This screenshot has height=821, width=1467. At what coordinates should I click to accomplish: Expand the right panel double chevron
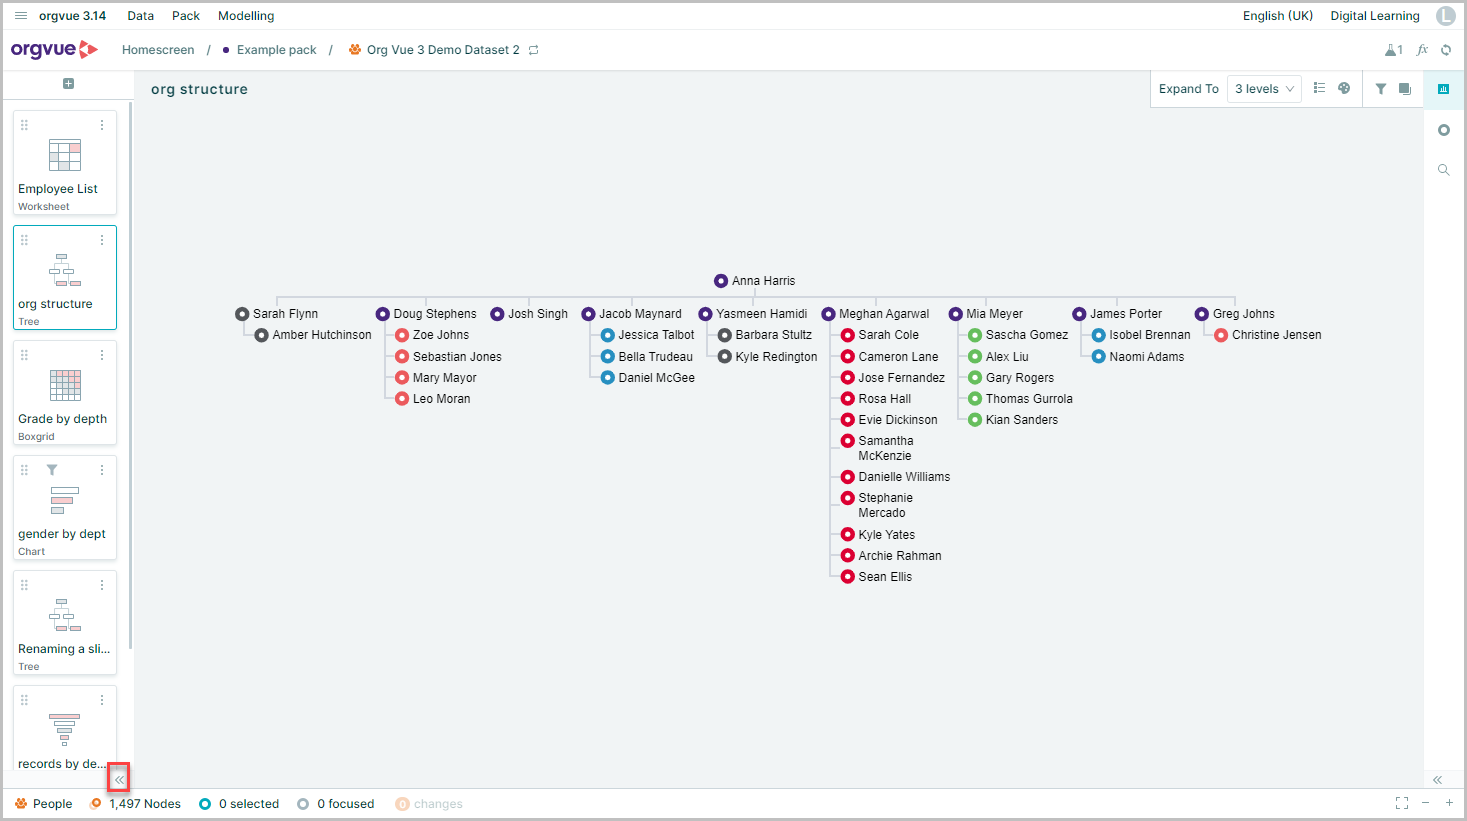(x=1437, y=780)
